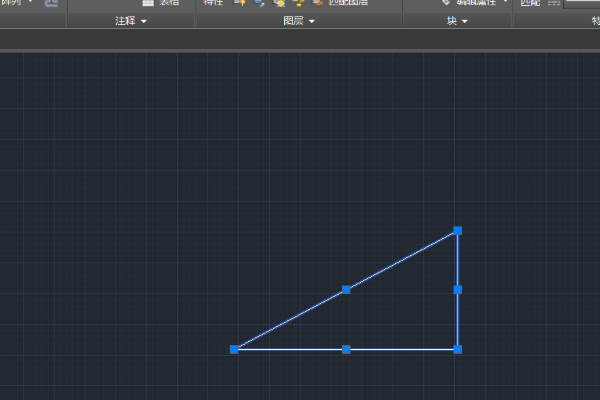600x400 pixels.
Task: Select the left vertex grip of the triangle
Action: tap(234, 349)
